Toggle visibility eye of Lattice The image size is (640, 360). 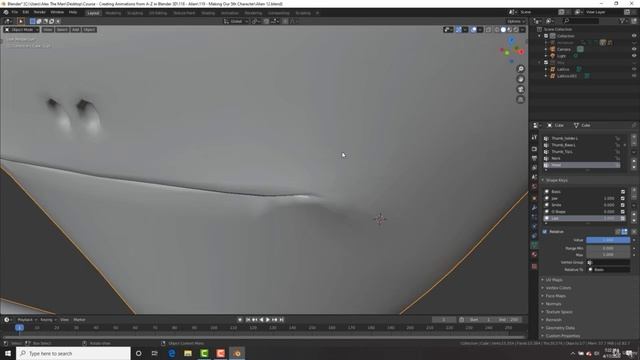[x=634, y=69]
